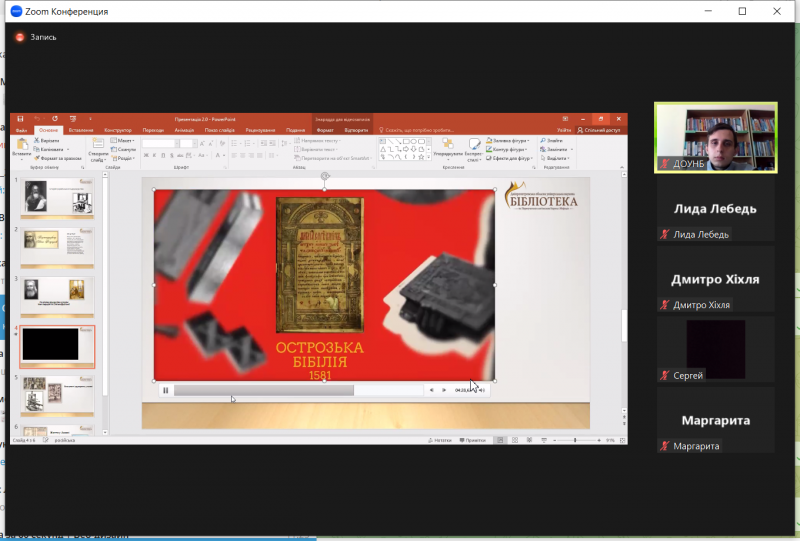Open the Макет layout dropdown
Image resolution: width=800 pixels, height=541 pixels.
[x=122, y=140]
